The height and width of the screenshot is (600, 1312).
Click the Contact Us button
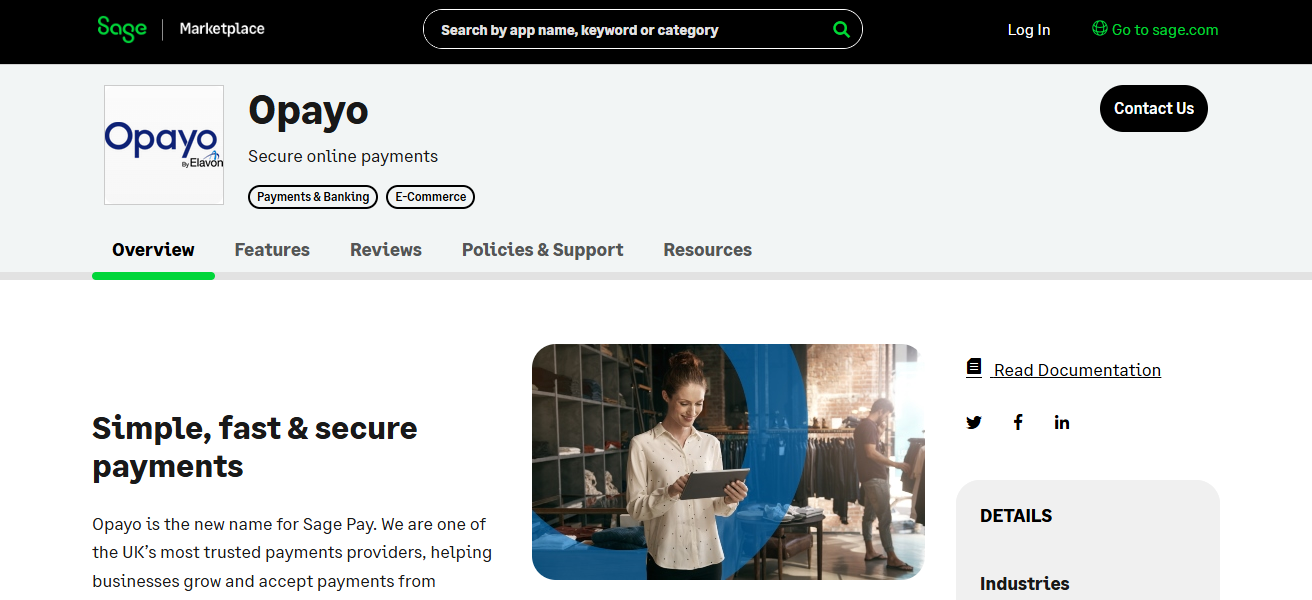[x=1154, y=108]
